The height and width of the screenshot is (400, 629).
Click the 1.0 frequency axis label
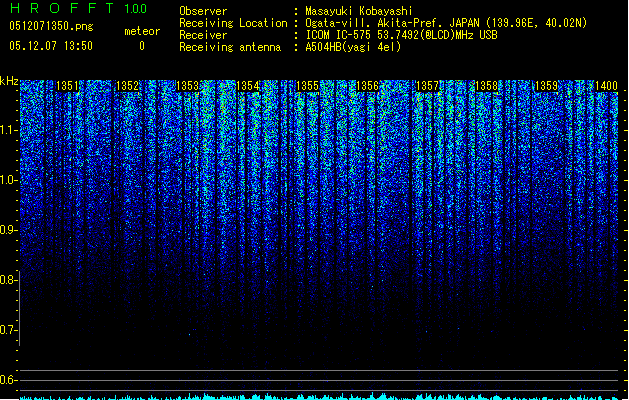point(9,180)
